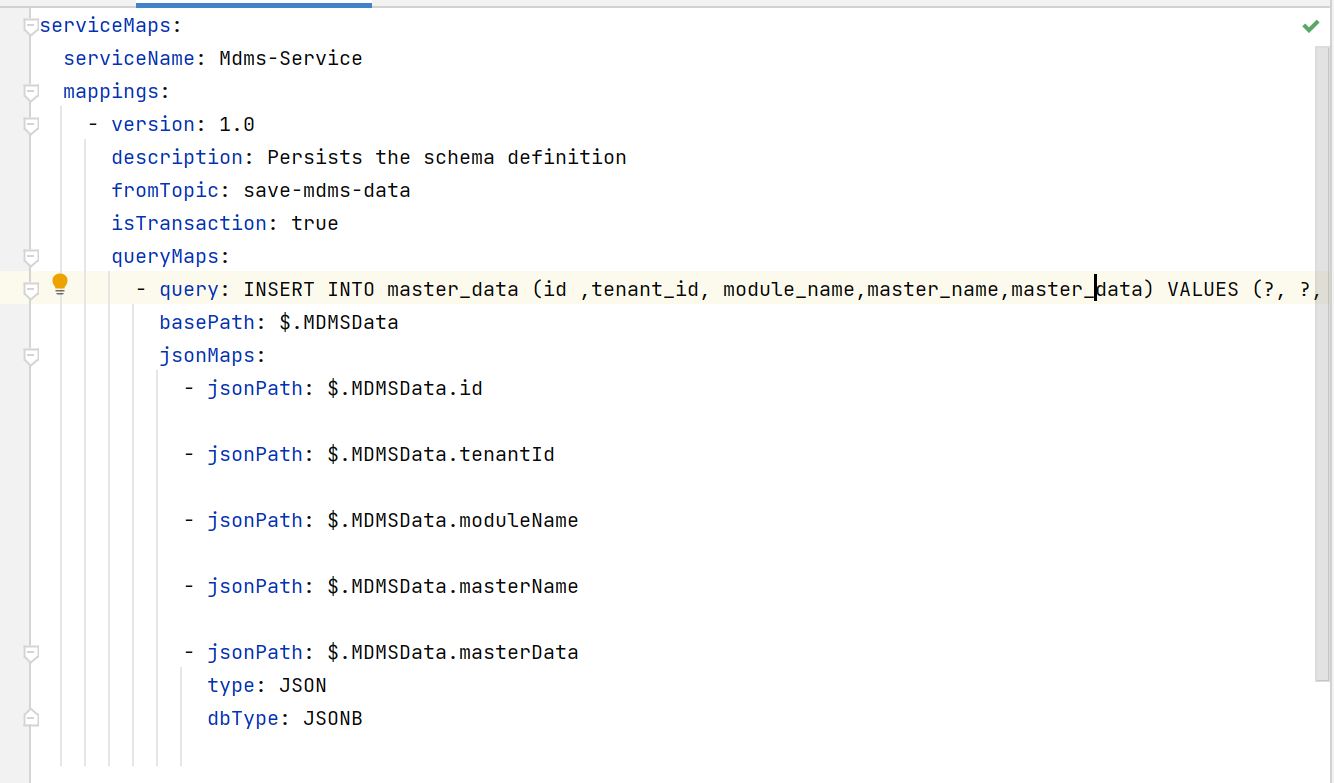Image resolution: width=1334 pixels, height=783 pixels.
Task: Collapse the mappings section fold marker
Action: (31, 92)
